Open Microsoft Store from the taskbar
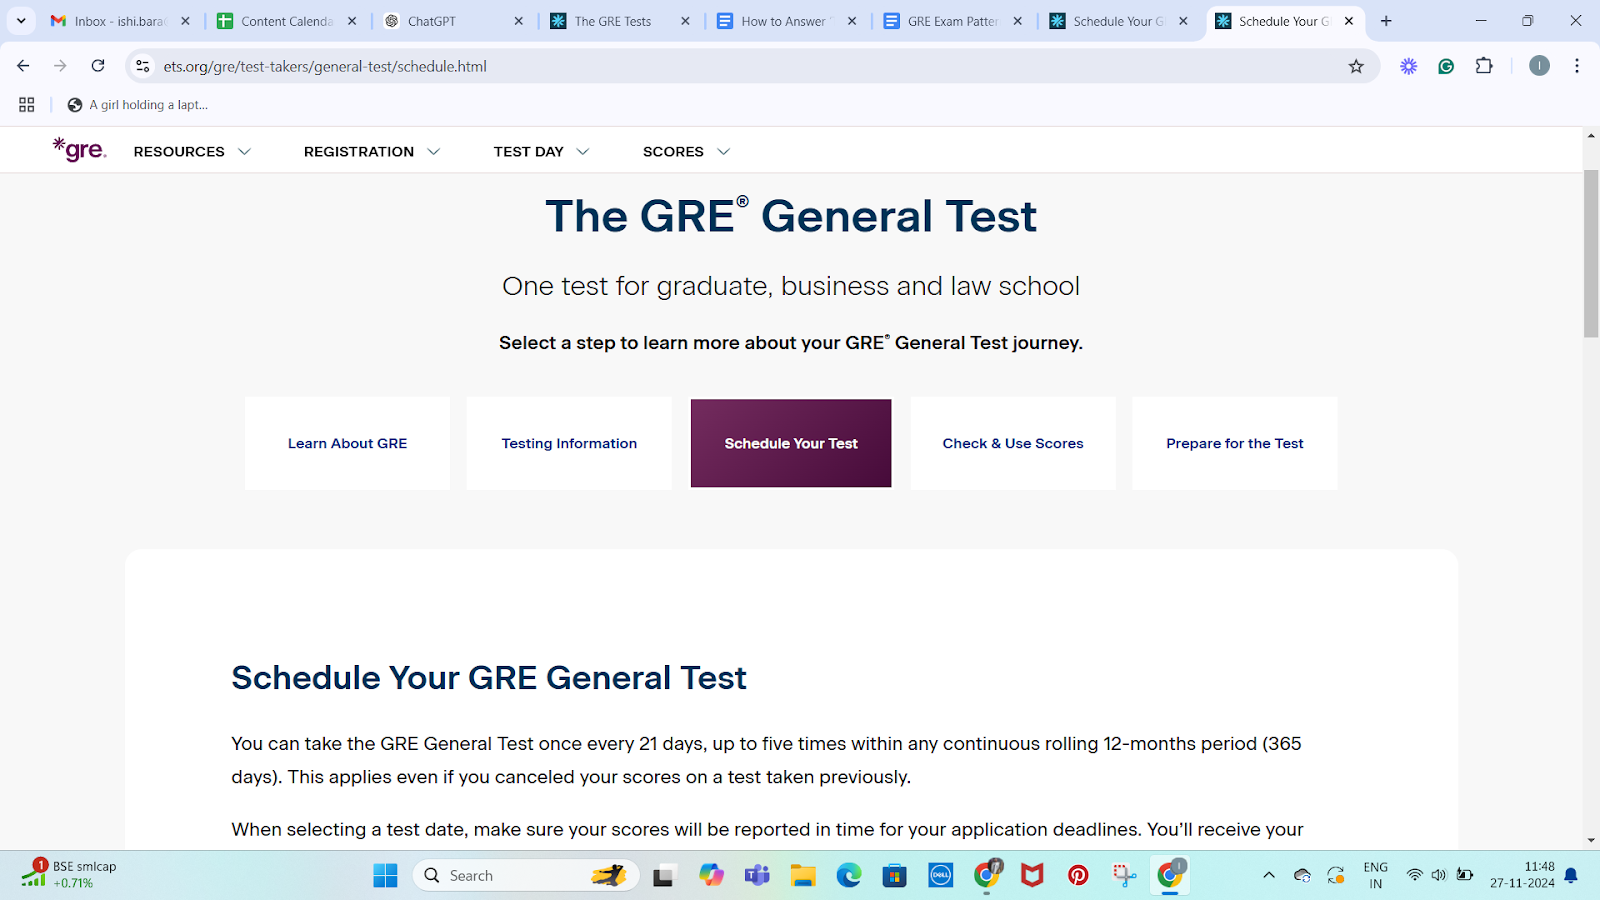 click(x=894, y=876)
